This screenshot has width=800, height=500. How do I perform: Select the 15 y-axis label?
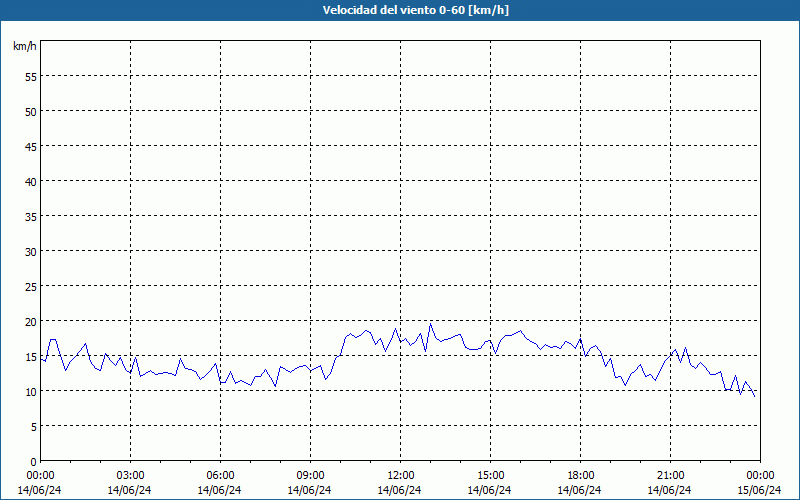coord(31,357)
